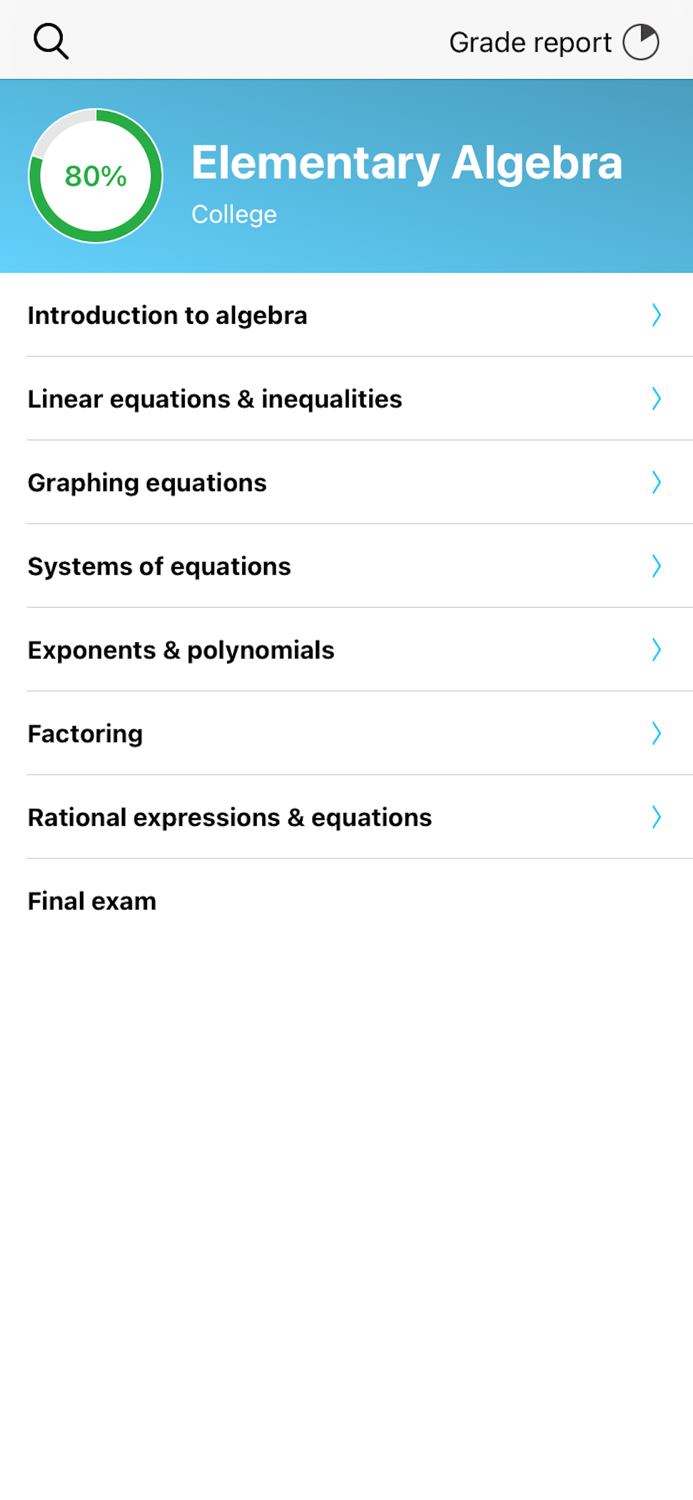This screenshot has width=693, height=1500.
Task: Open the Grade report
Action: click(x=530, y=42)
